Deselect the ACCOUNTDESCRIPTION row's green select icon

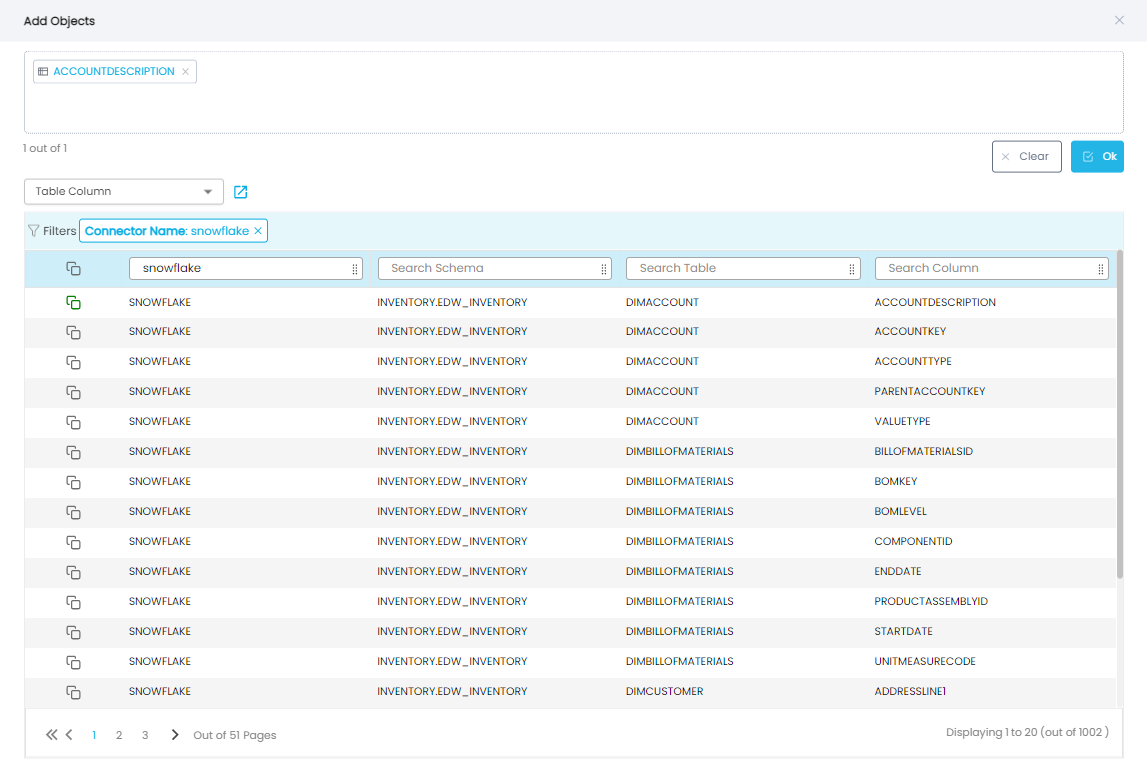click(x=73, y=303)
